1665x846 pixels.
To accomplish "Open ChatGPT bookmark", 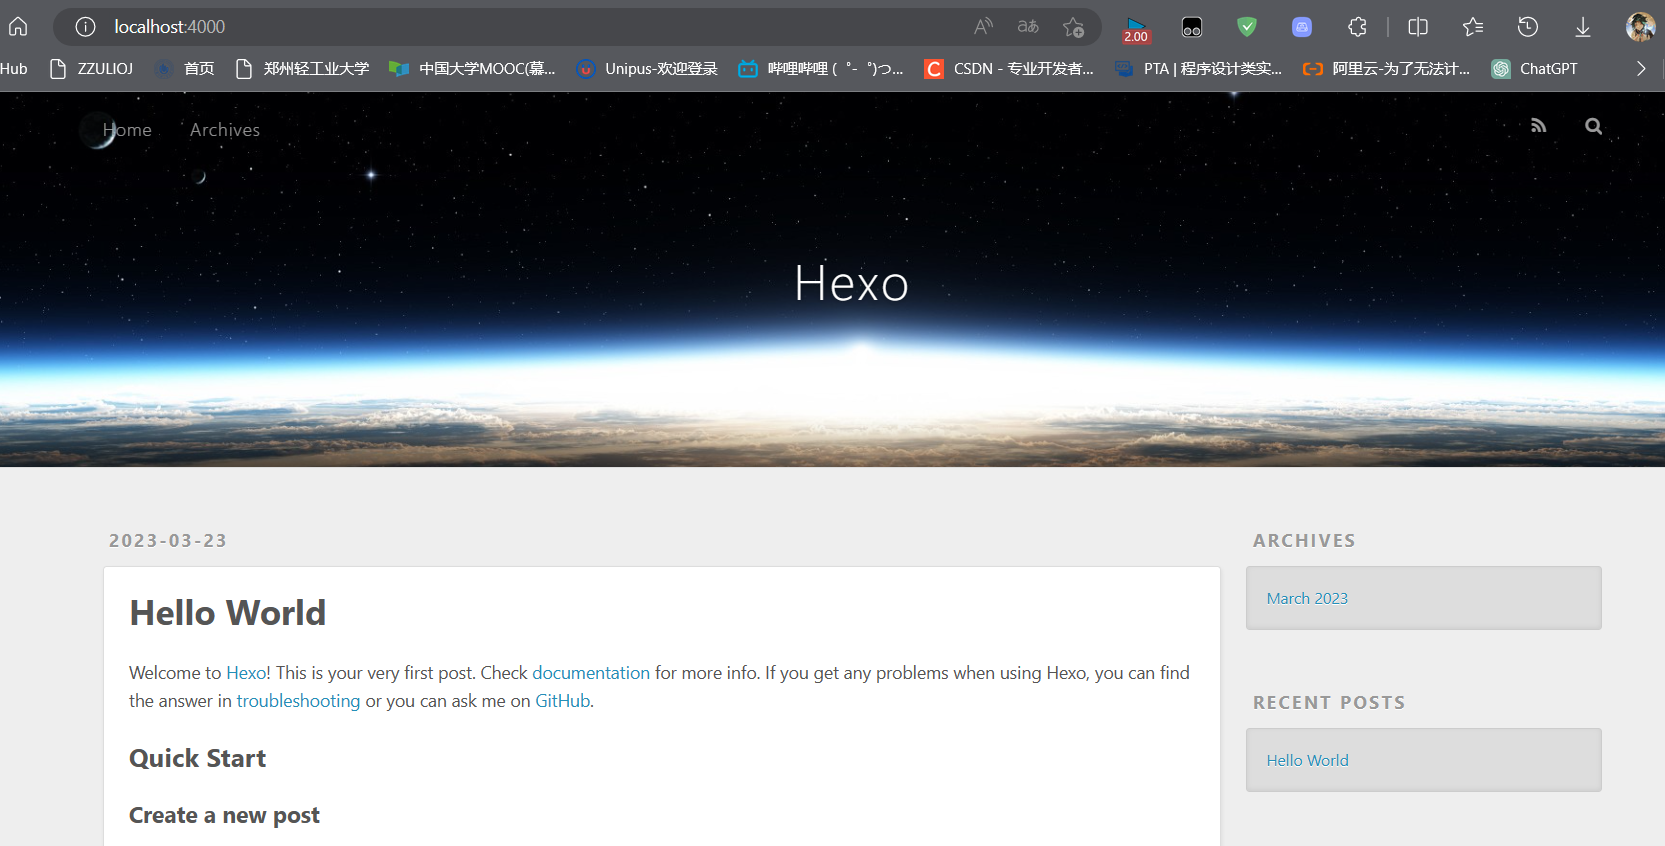I will [1534, 68].
